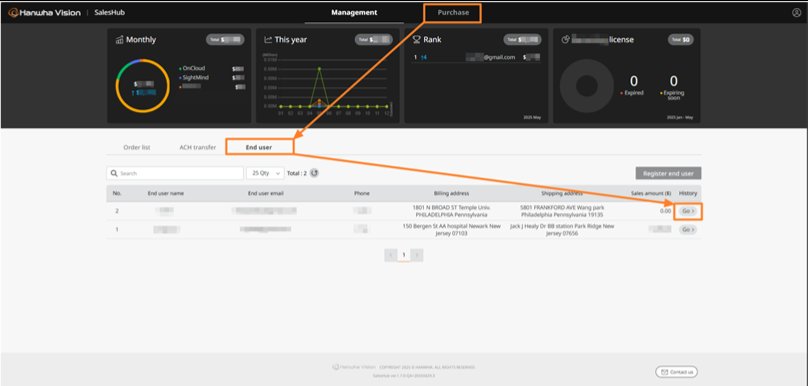Click the Total : 2 count label
Image resolution: width=808 pixels, height=386 pixels.
pos(297,174)
